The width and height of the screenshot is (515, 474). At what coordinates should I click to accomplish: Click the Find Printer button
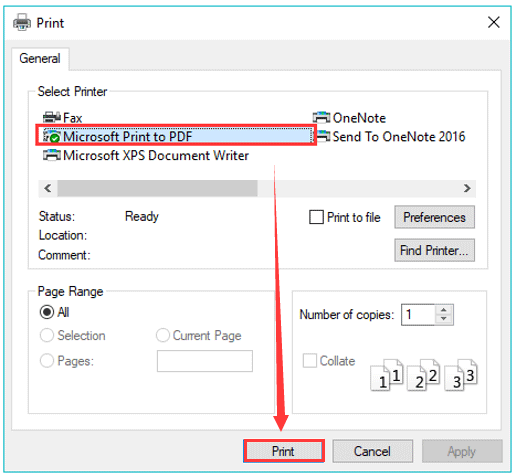pyautogui.click(x=434, y=250)
